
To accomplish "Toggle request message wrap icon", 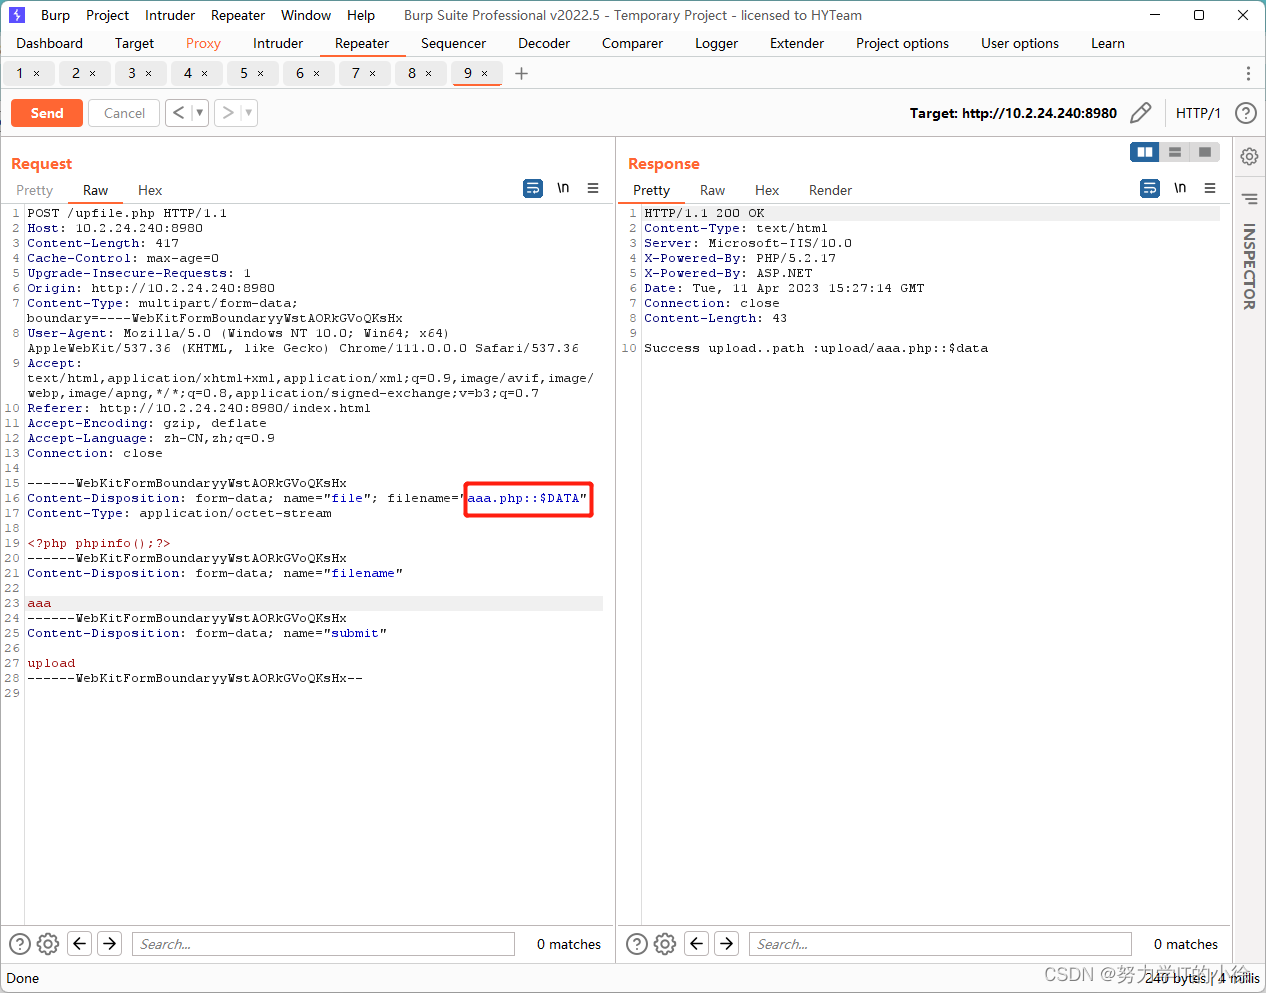I will pos(533,188).
